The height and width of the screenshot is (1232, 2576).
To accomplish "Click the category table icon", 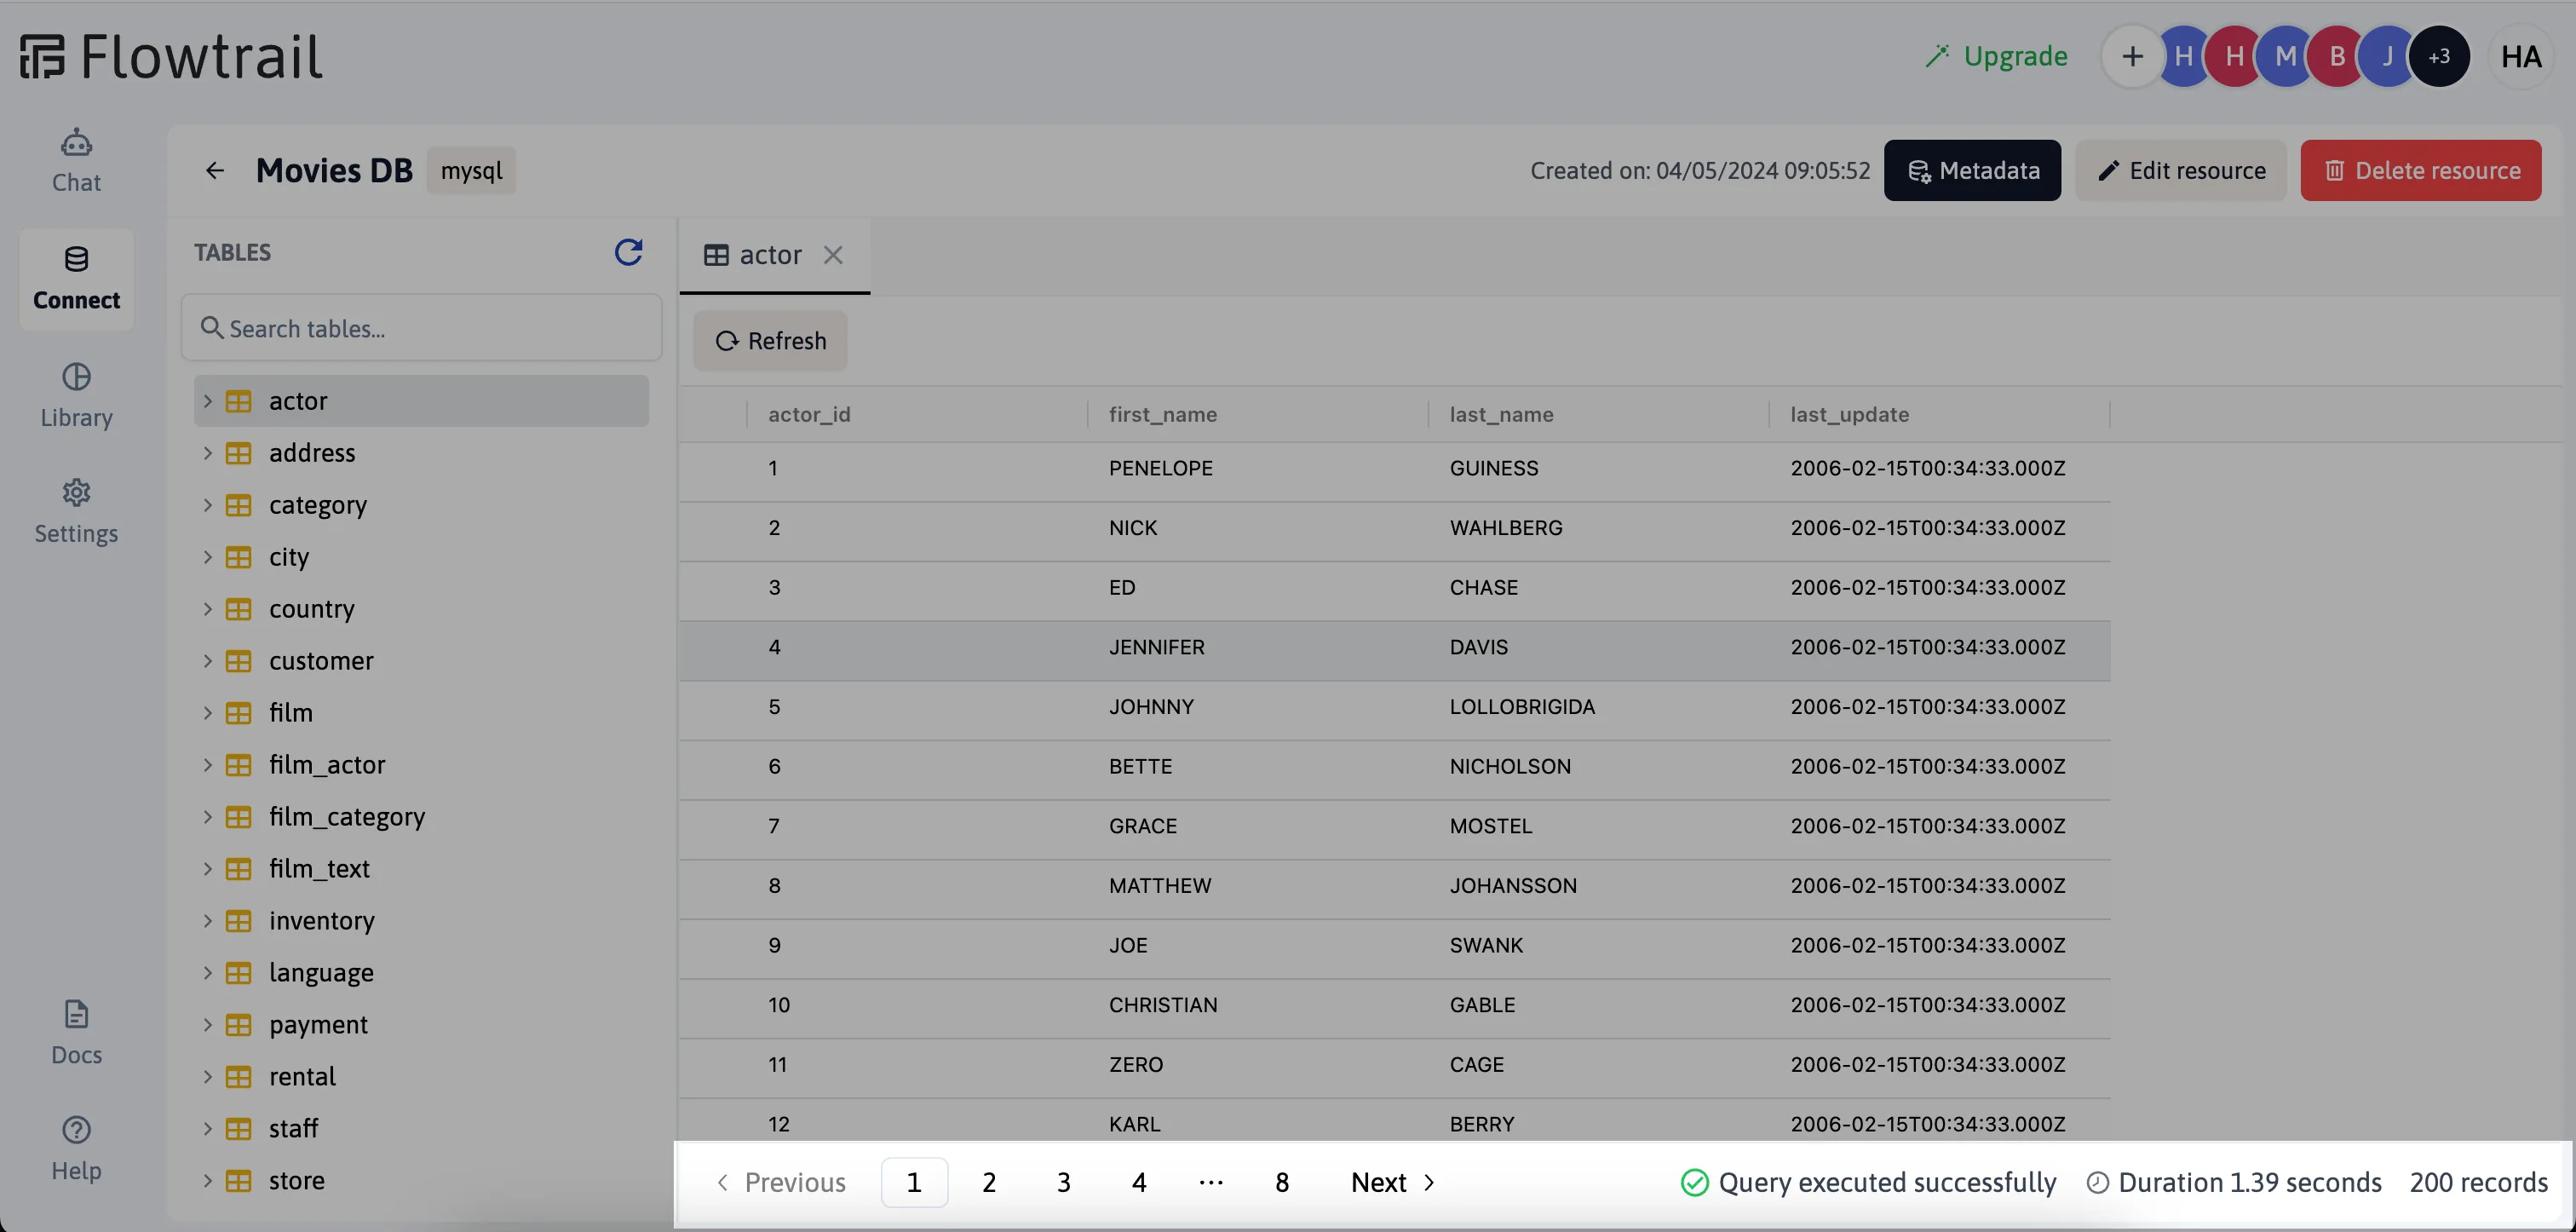I will click(x=238, y=505).
